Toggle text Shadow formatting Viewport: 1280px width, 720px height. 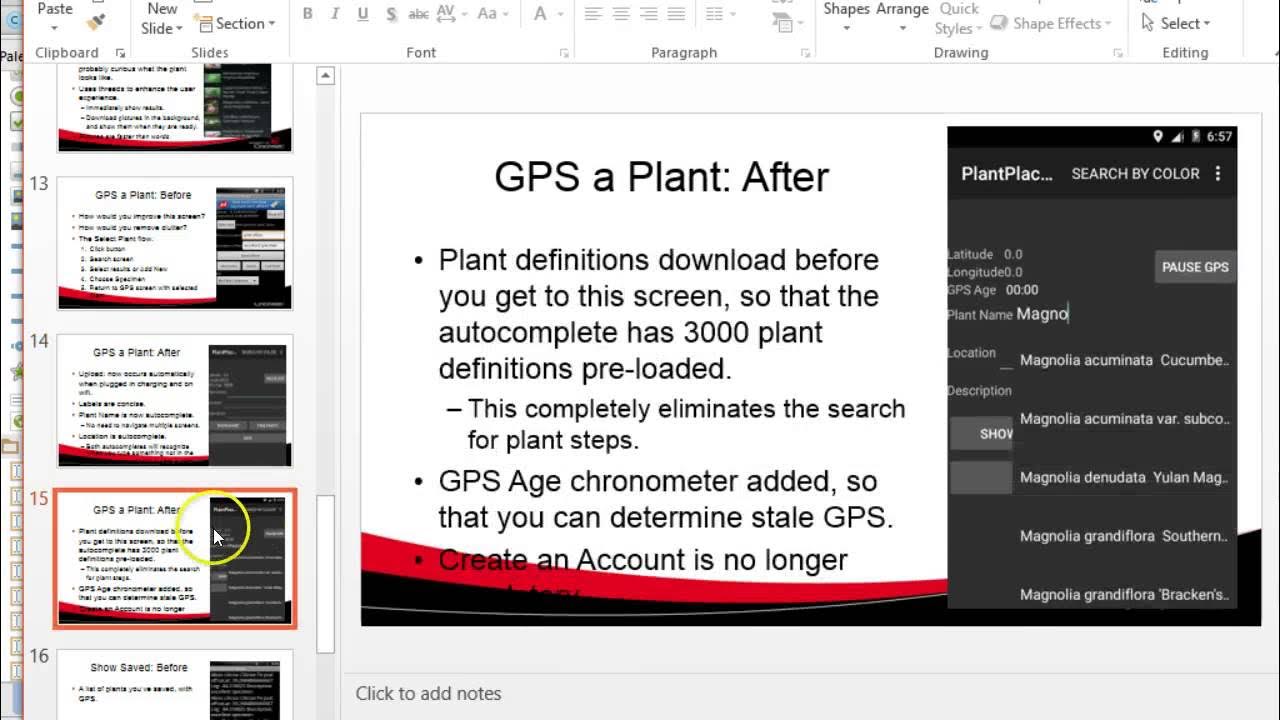(x=390, y=14)
